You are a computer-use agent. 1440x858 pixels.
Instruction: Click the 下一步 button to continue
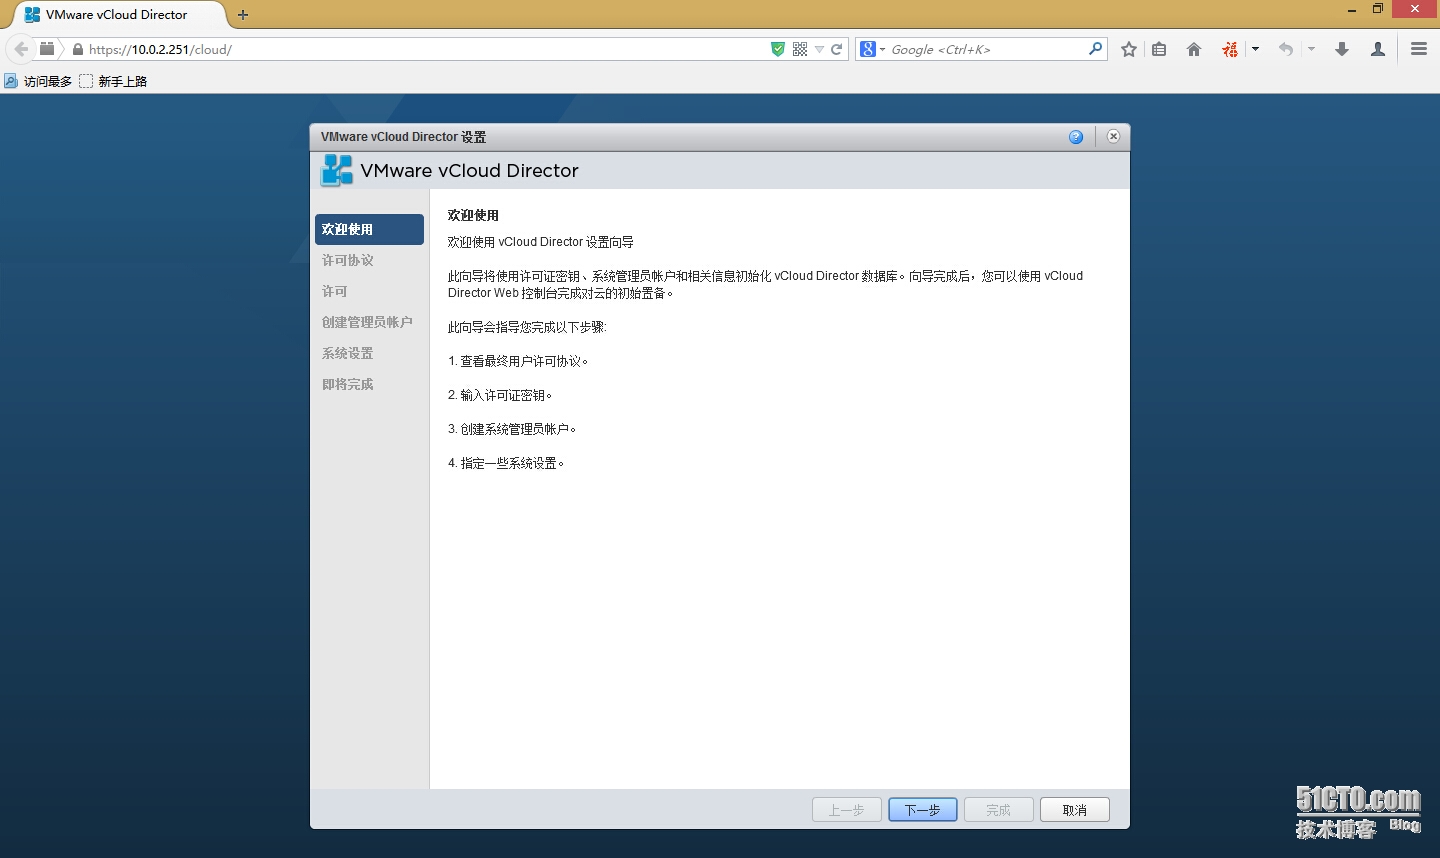click(923, 810)
